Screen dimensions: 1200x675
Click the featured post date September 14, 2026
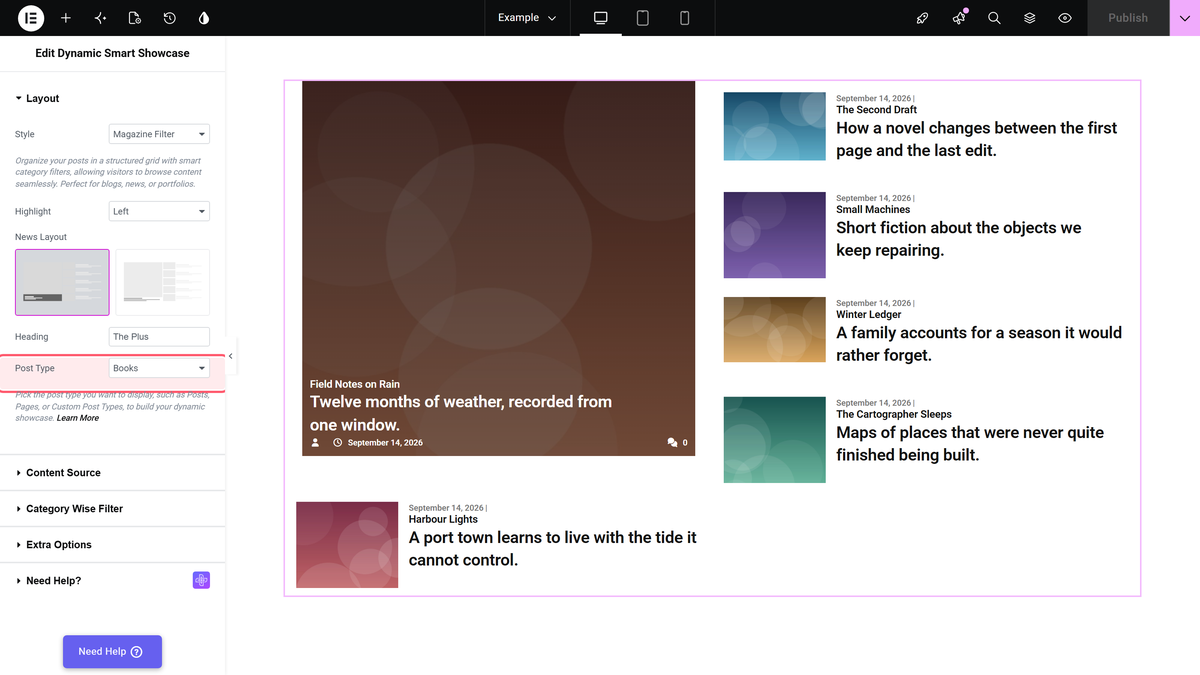pyautogui.click(x=385, y=442)
